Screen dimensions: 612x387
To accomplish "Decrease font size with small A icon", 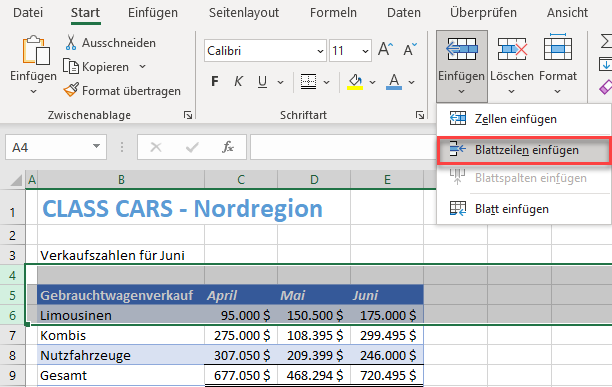I will 410,50.
